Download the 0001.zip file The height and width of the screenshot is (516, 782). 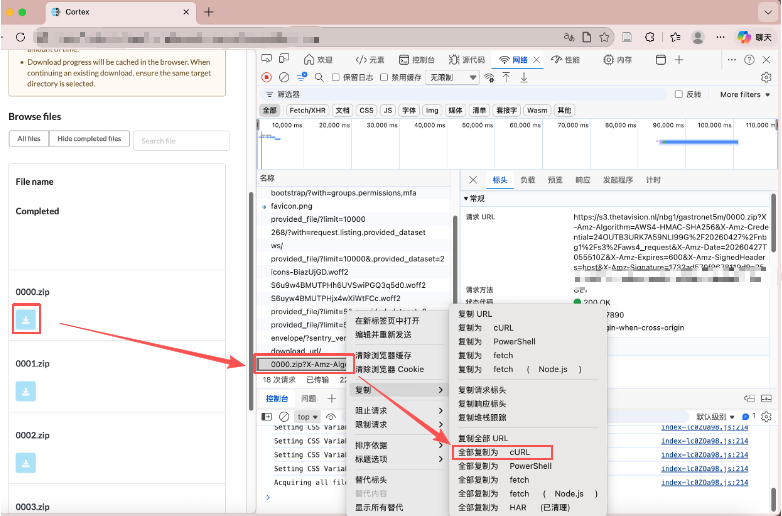(25, 391)
